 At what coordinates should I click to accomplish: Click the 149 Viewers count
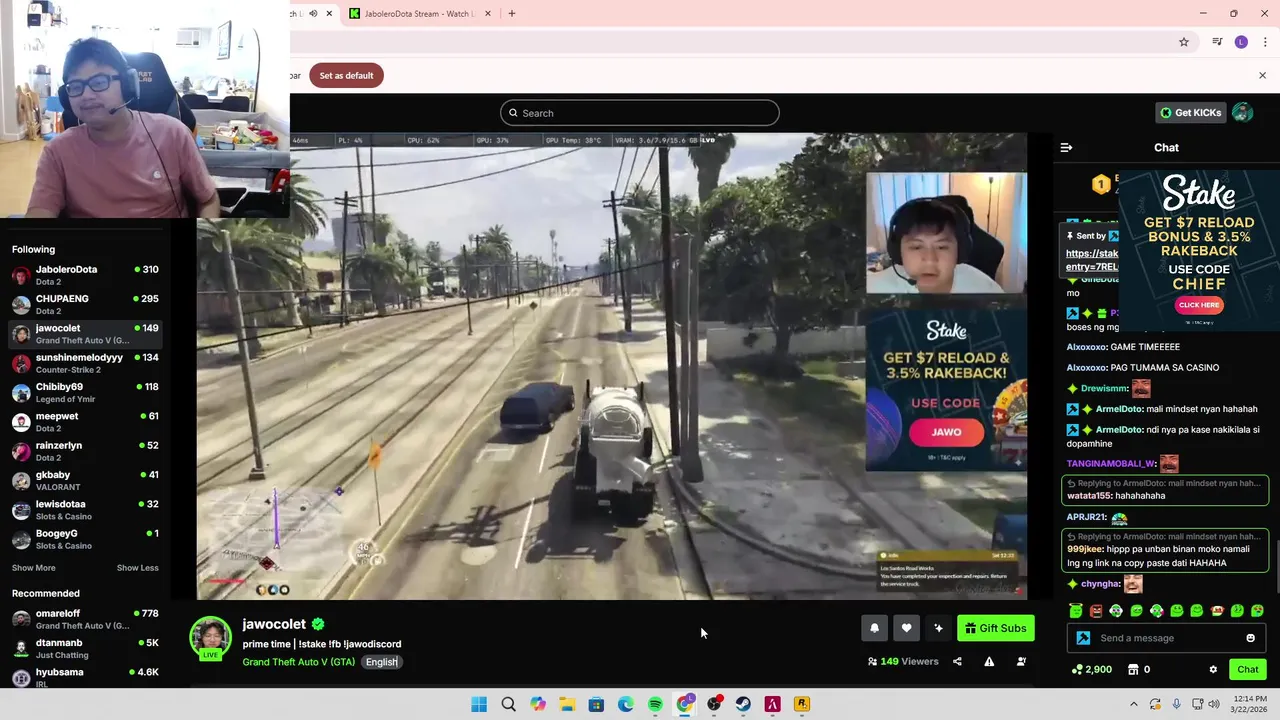click(x=903, y=661)
